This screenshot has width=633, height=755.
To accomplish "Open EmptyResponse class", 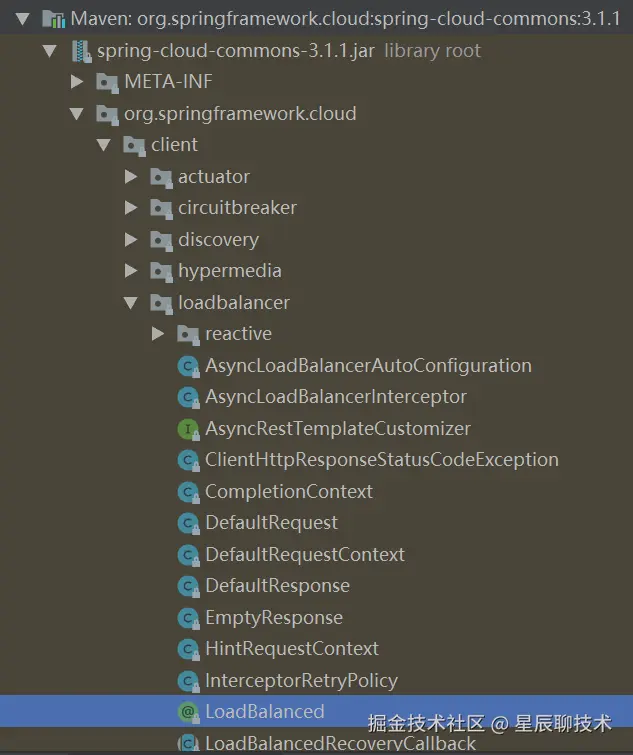I will coord(274,618).
